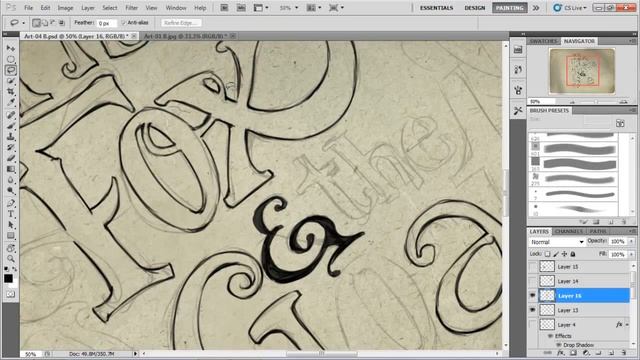Hide Layer 13 with eye icon
Image resolution: width=640 pixels, height=360 pixels.
533,310
